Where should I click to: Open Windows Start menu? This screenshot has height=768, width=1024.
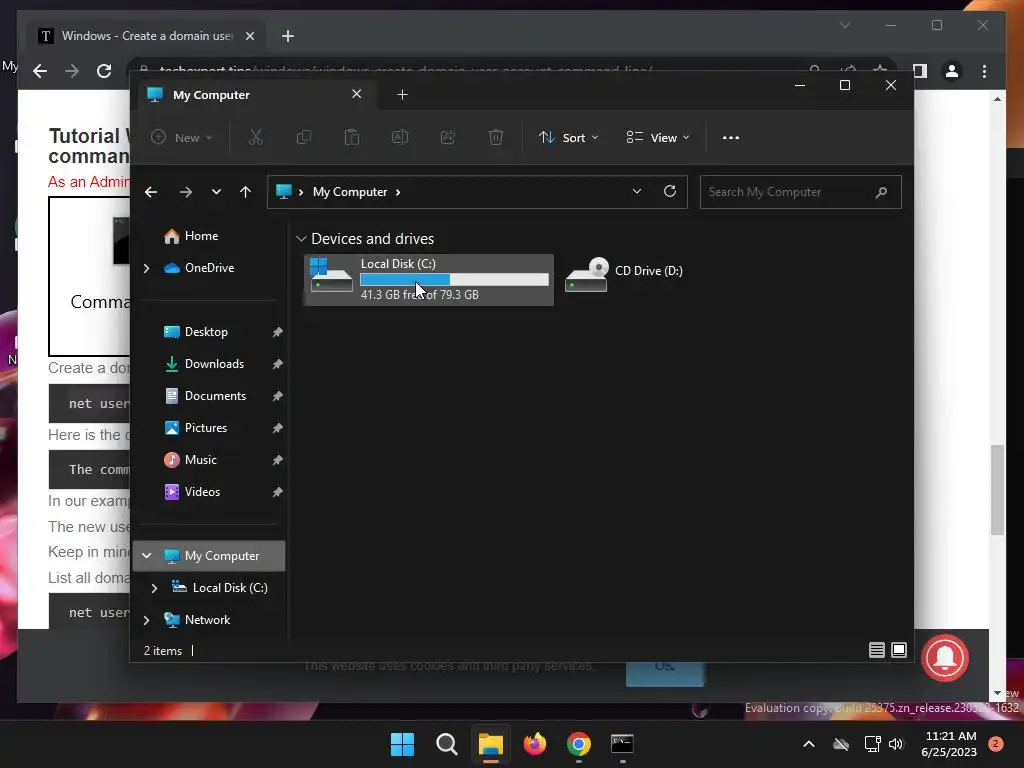[402, 744]
